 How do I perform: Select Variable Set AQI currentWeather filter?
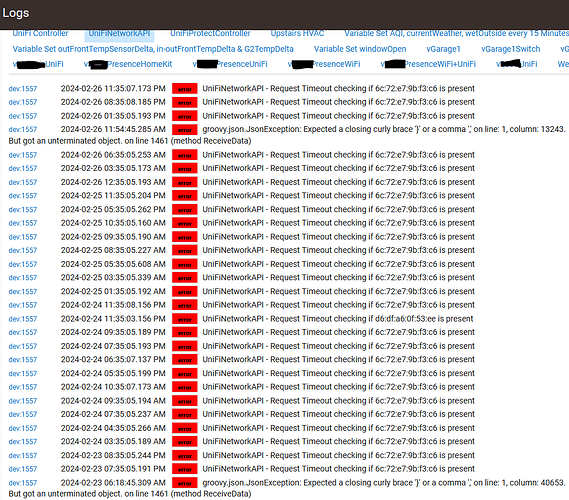457,33
